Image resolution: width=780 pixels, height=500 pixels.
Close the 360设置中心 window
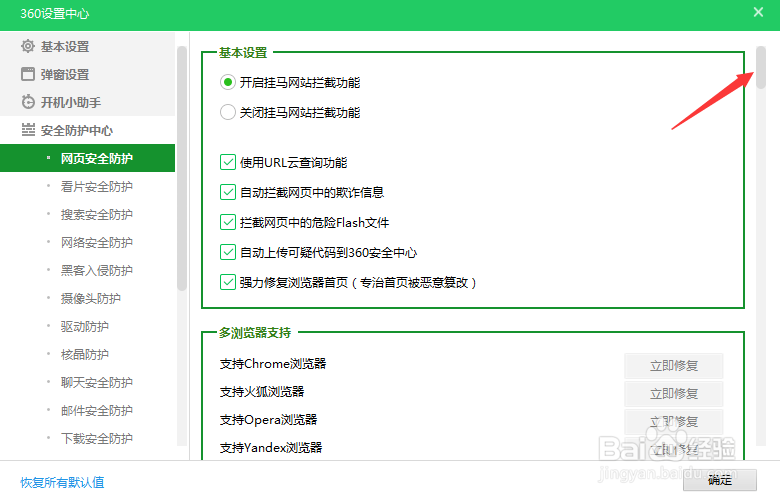(758, 12)
